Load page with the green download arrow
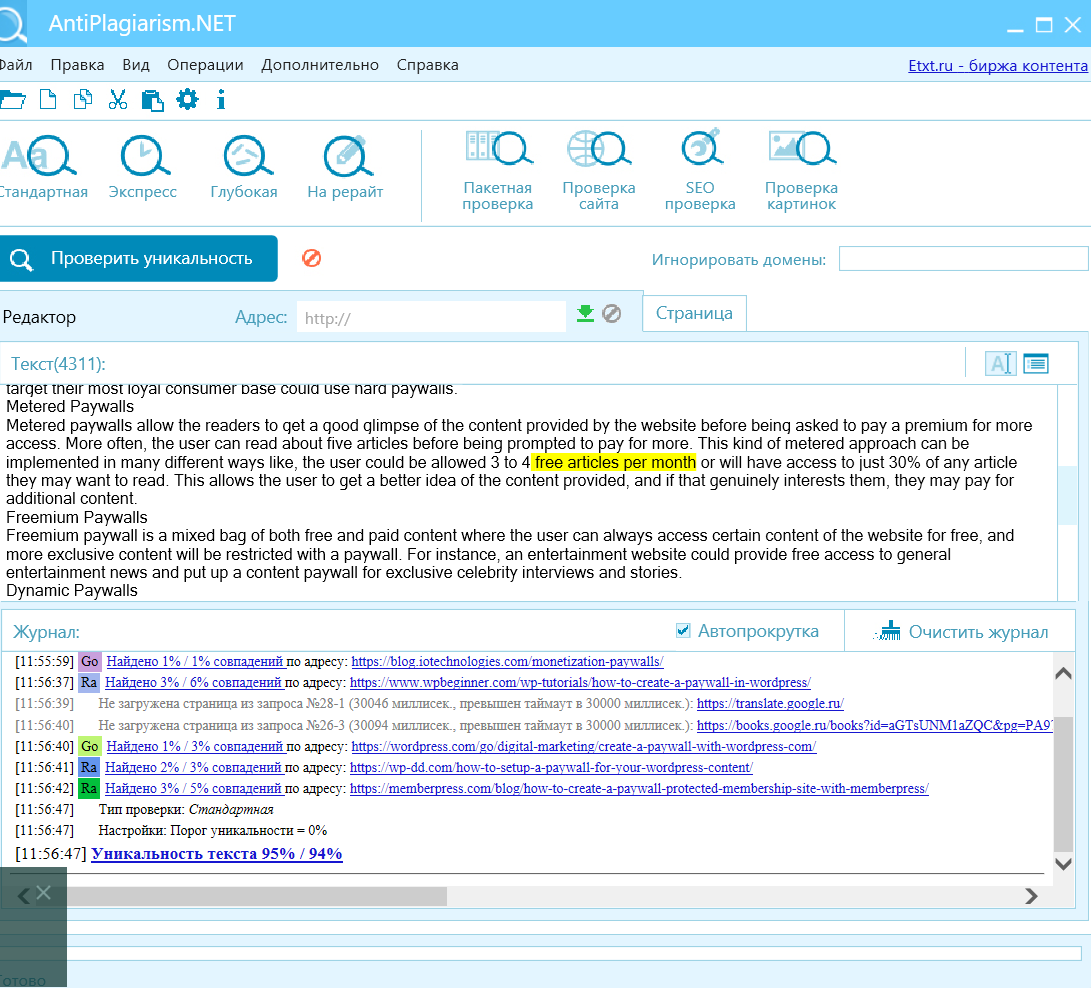The width and height of the screenshot is (1091, 988). point(586,314)
